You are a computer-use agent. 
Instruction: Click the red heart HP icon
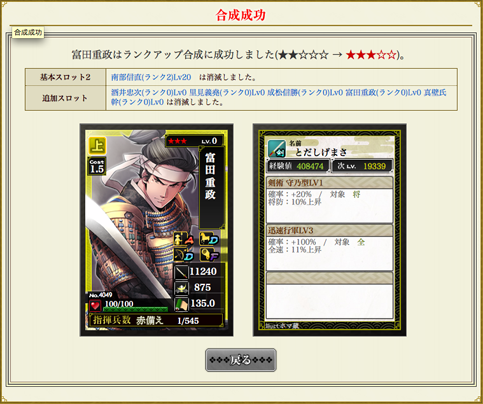coord(95,305)
